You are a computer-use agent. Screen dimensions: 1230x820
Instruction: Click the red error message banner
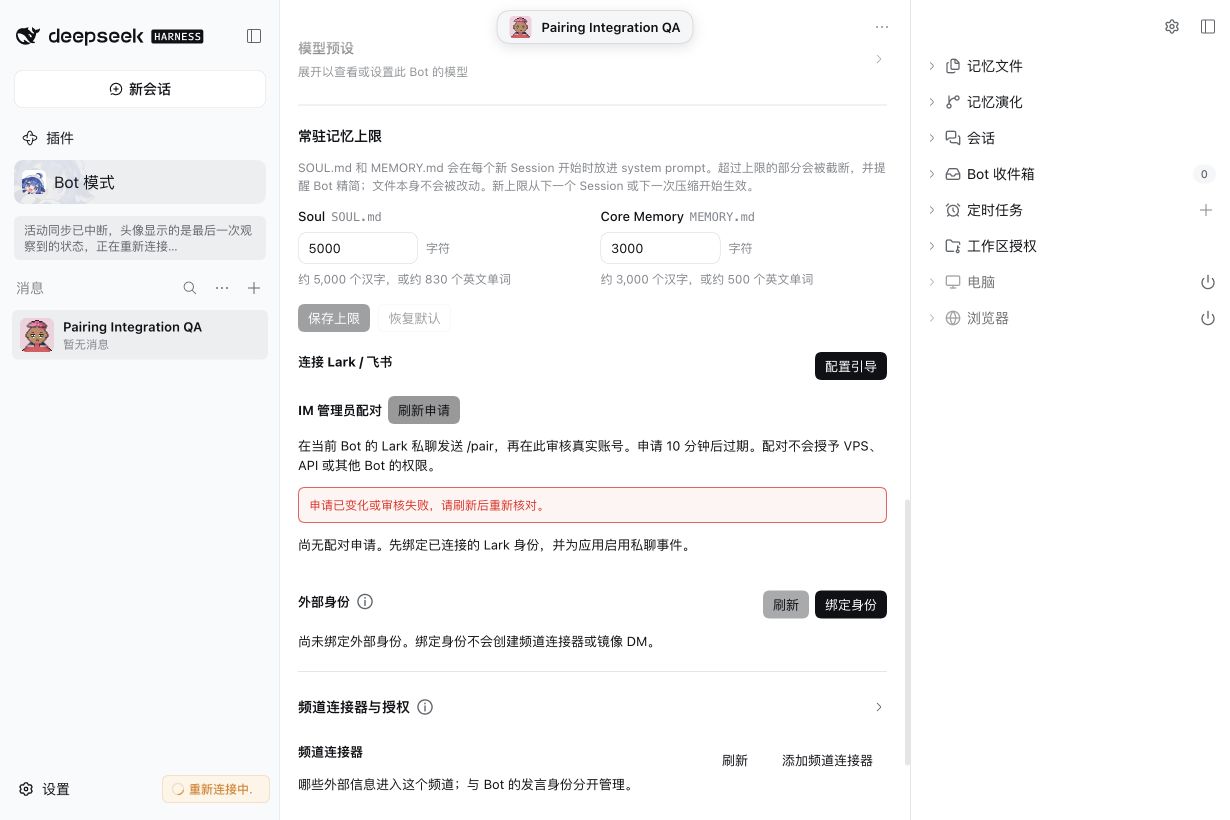[592, 505]
